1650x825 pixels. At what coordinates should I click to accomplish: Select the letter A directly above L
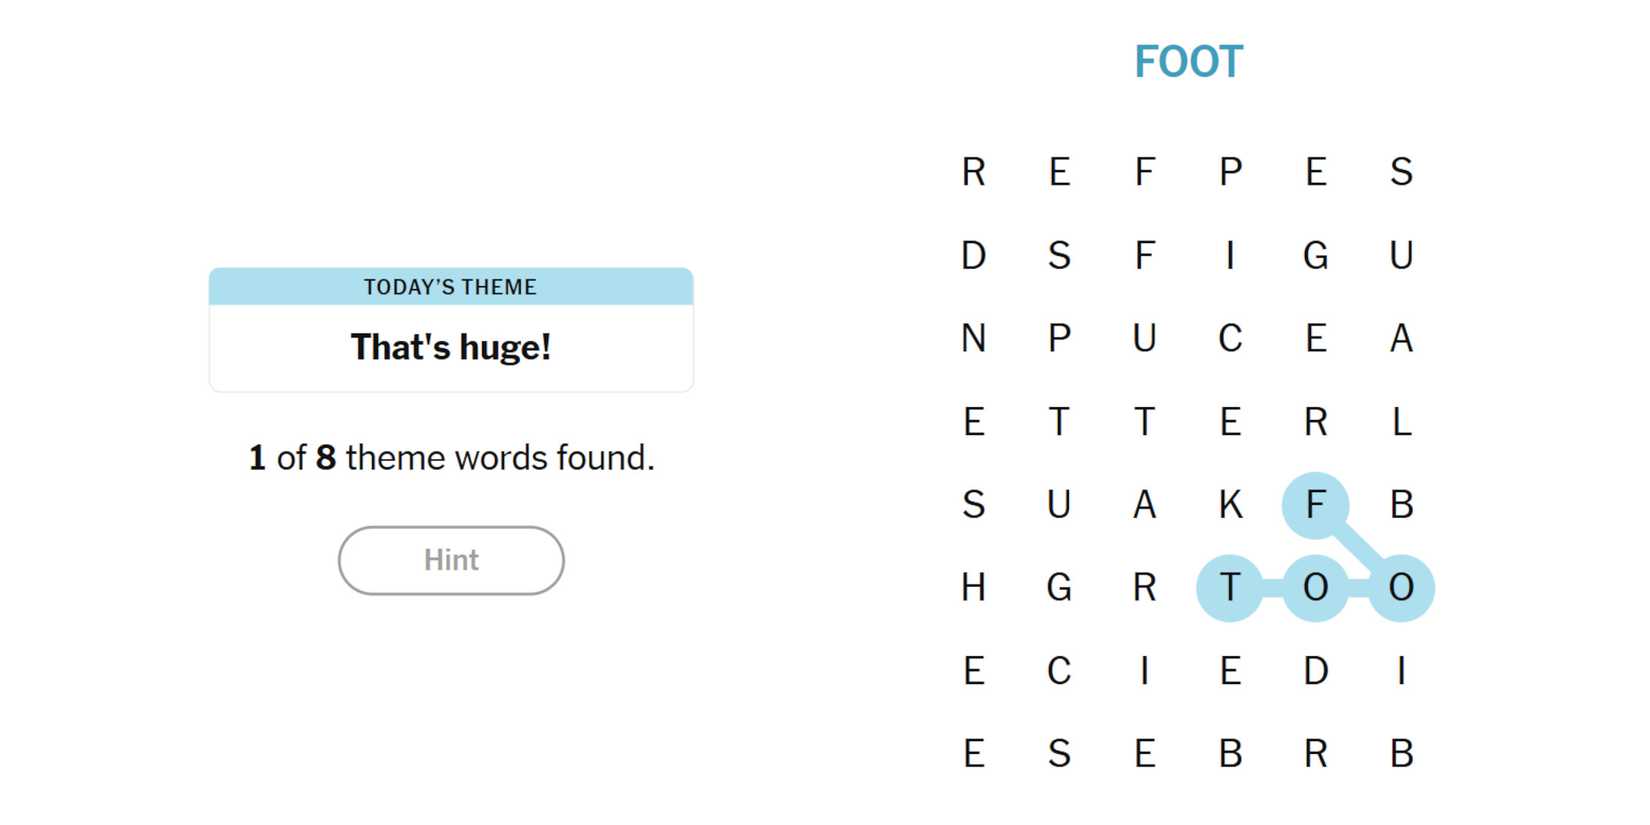[x=1401, y=339]
